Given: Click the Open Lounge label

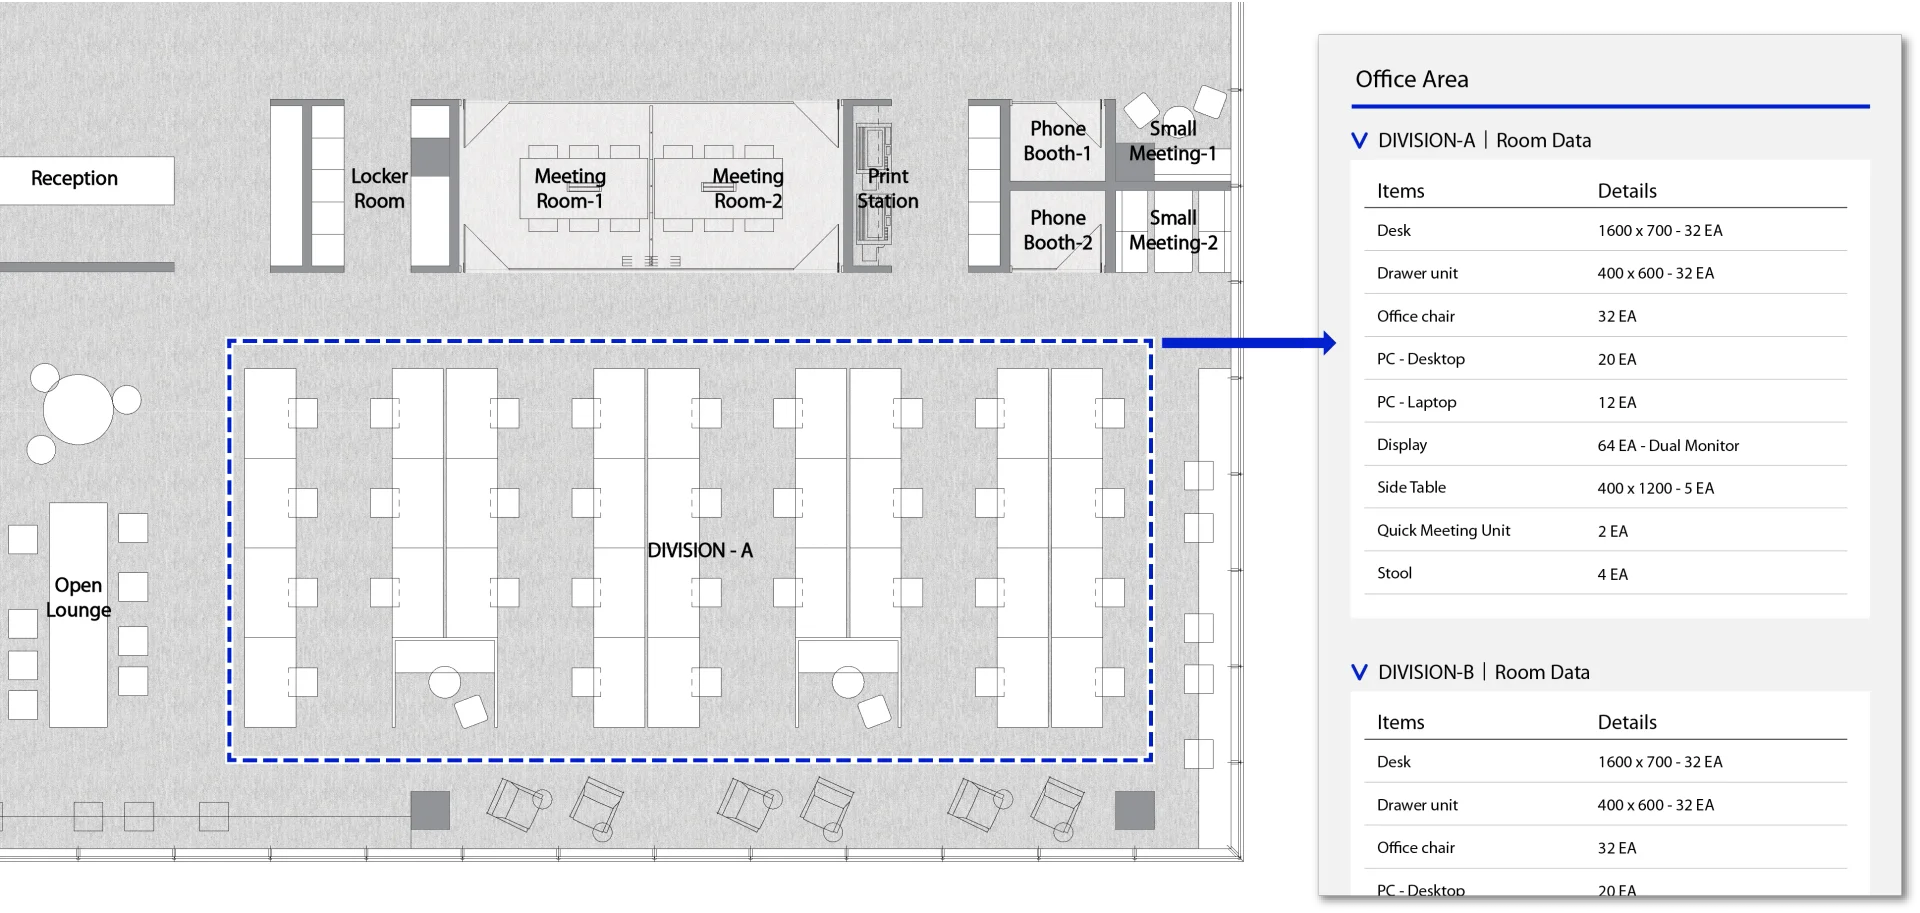Looking at the screenshot, I should coord(78,597).
